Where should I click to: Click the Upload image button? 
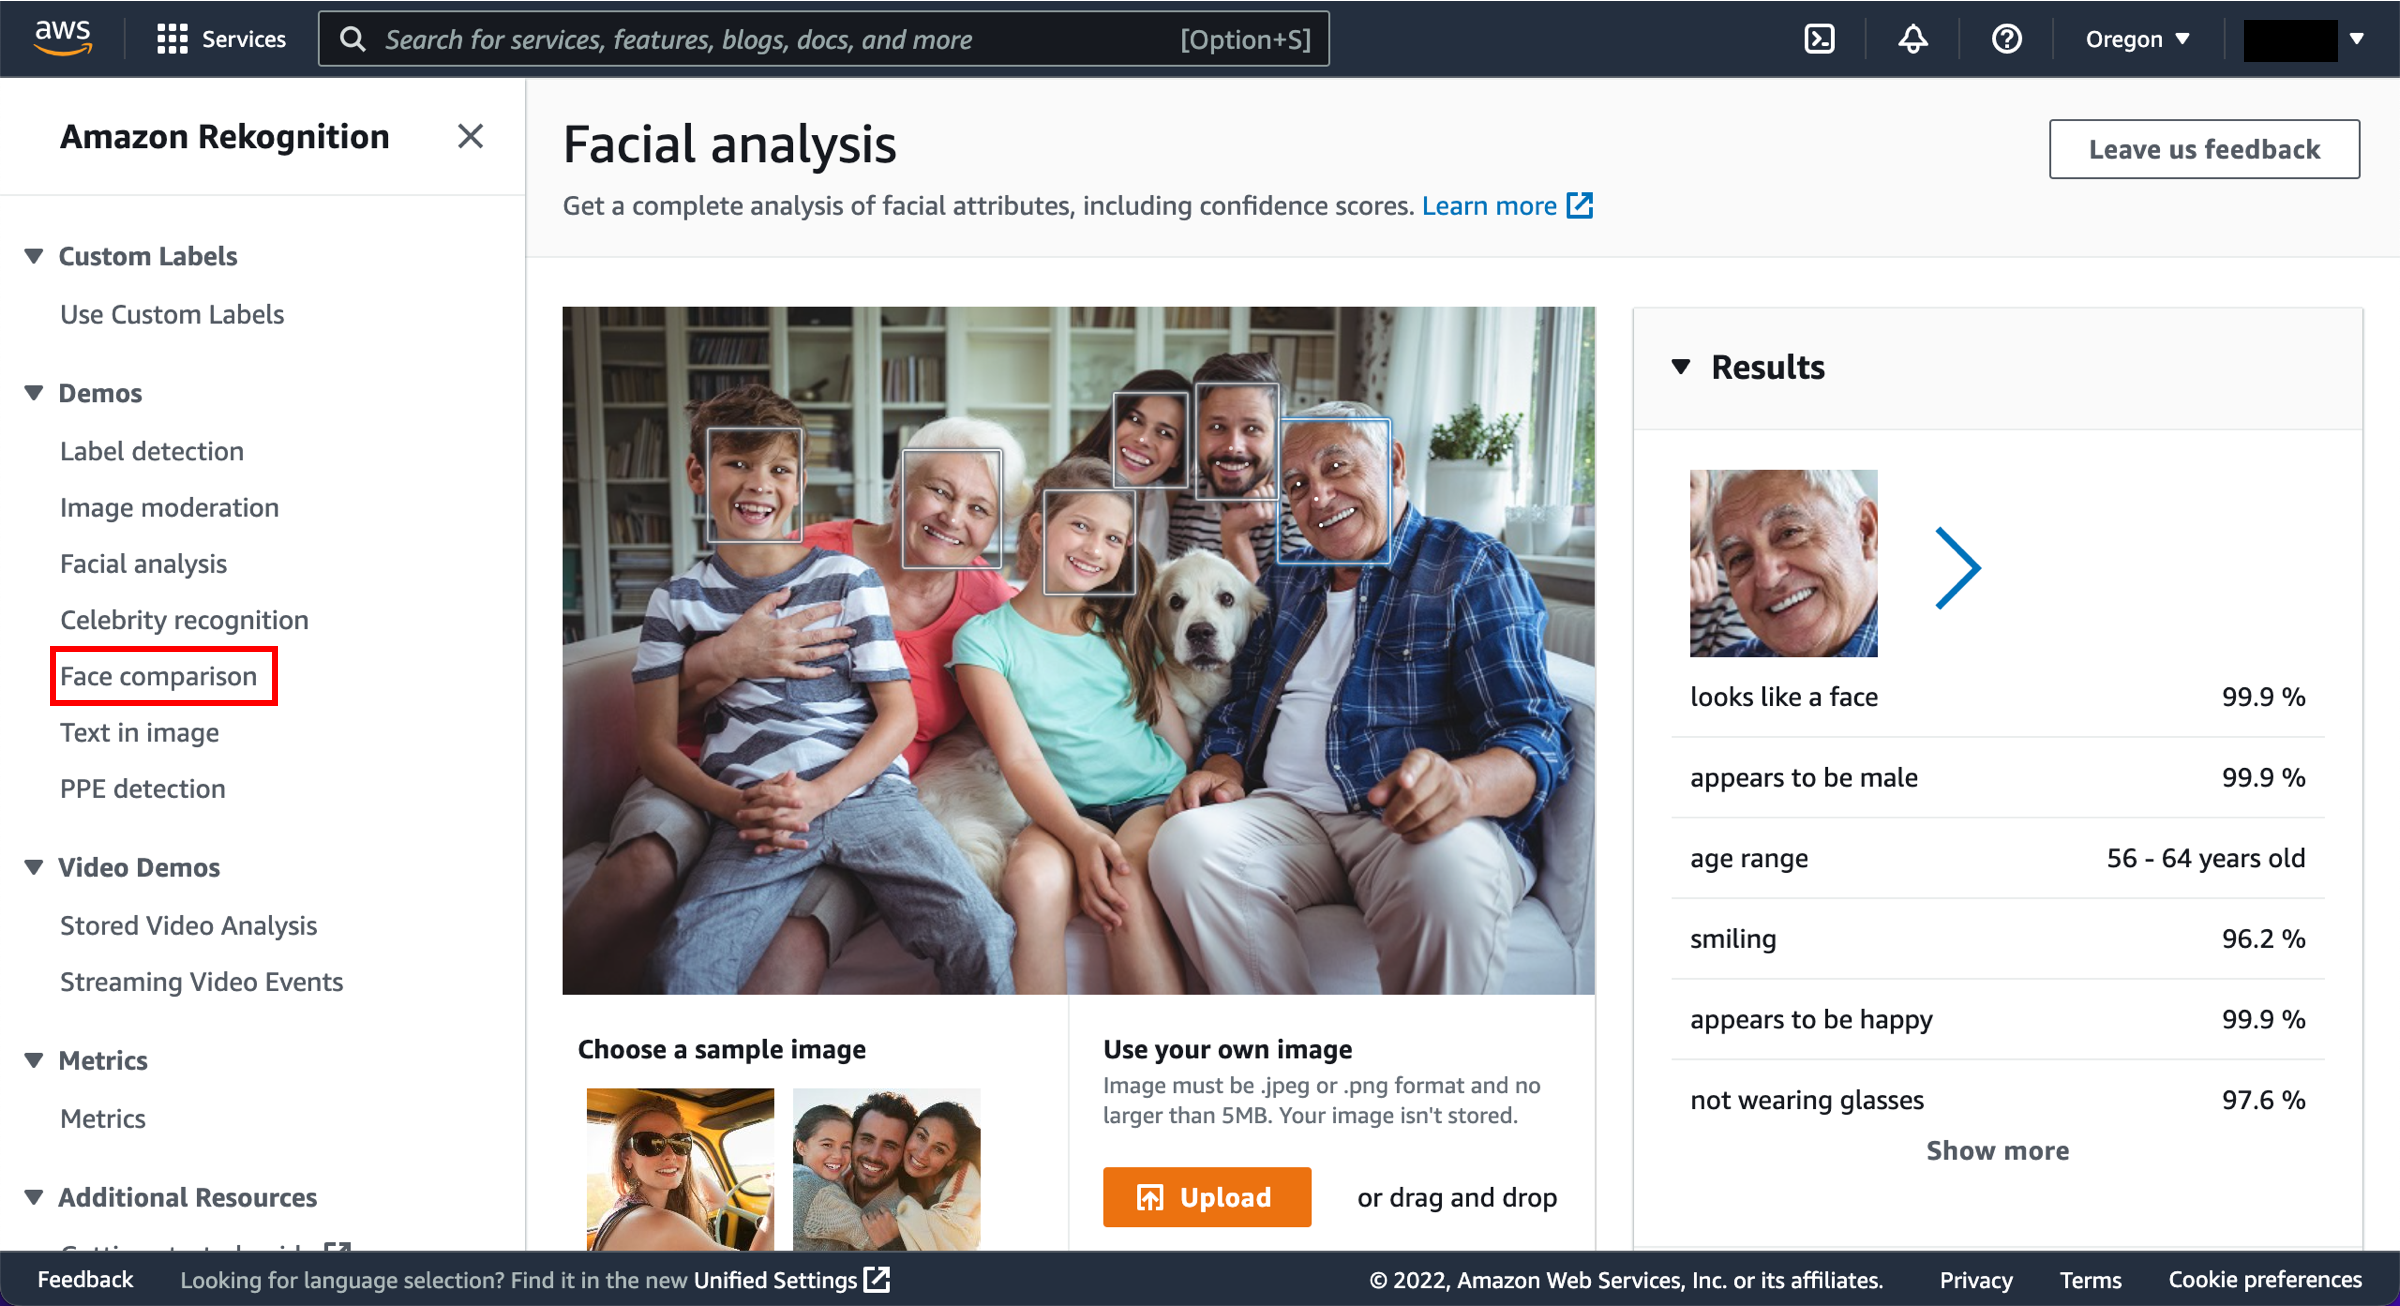click(1204, 1197)
